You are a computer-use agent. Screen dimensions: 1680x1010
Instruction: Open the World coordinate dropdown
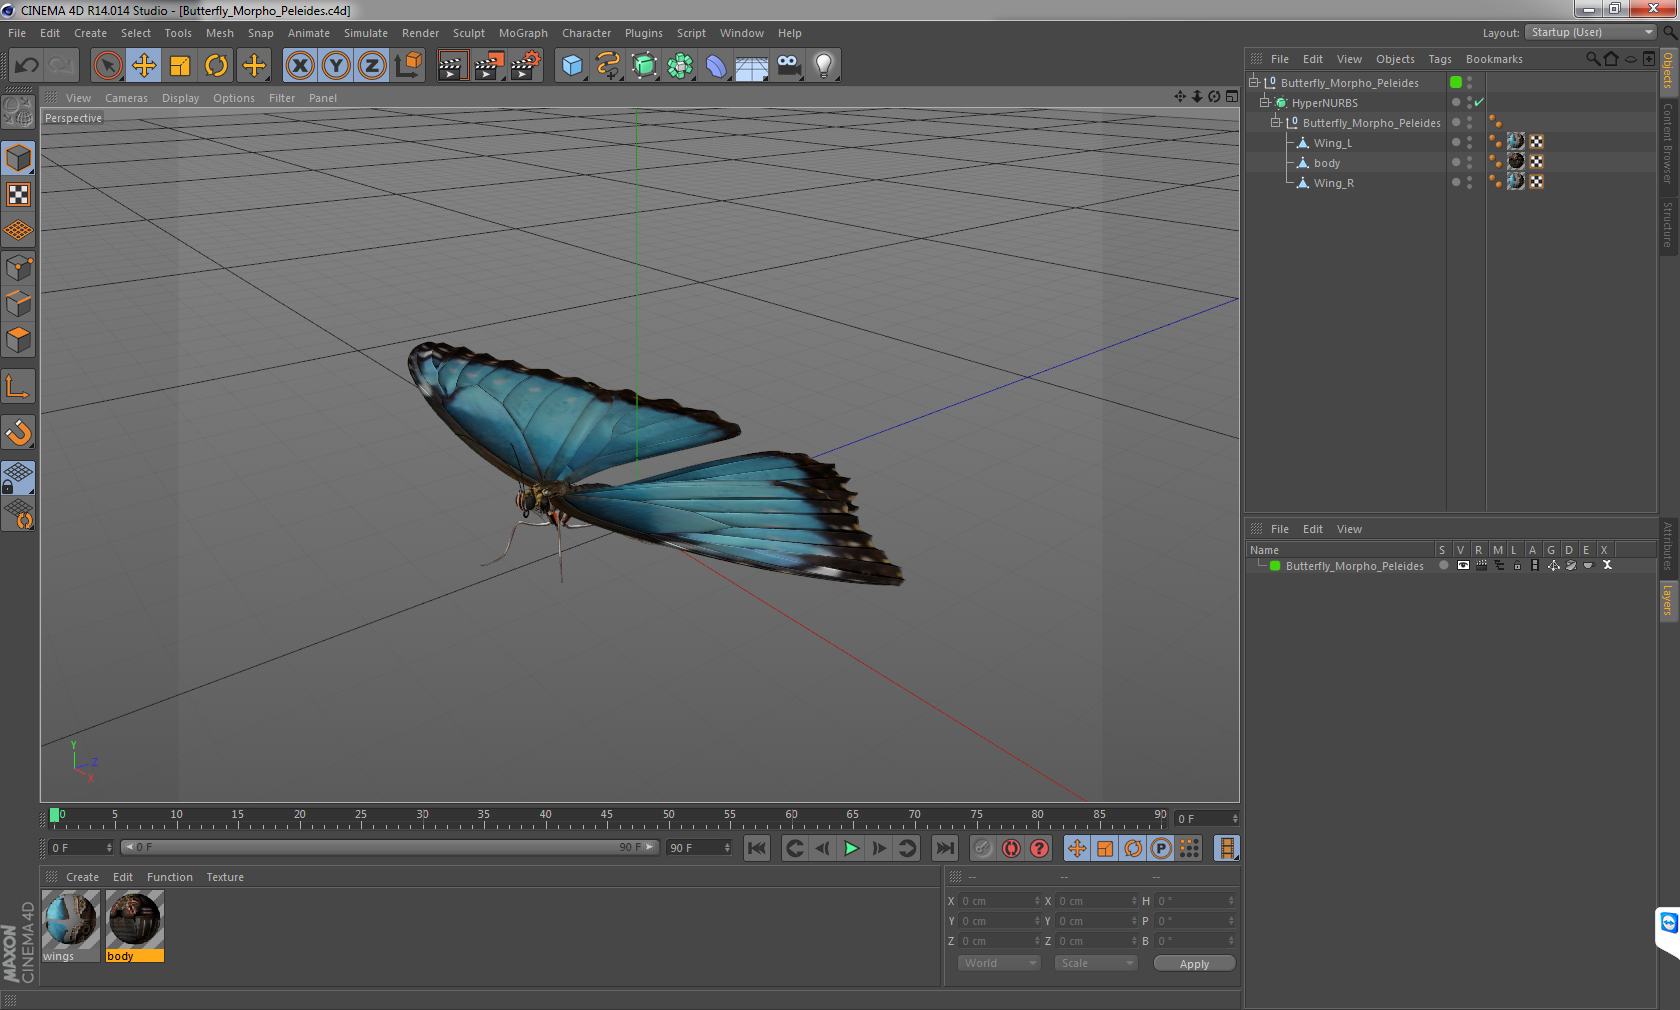(x=998, y=963)
